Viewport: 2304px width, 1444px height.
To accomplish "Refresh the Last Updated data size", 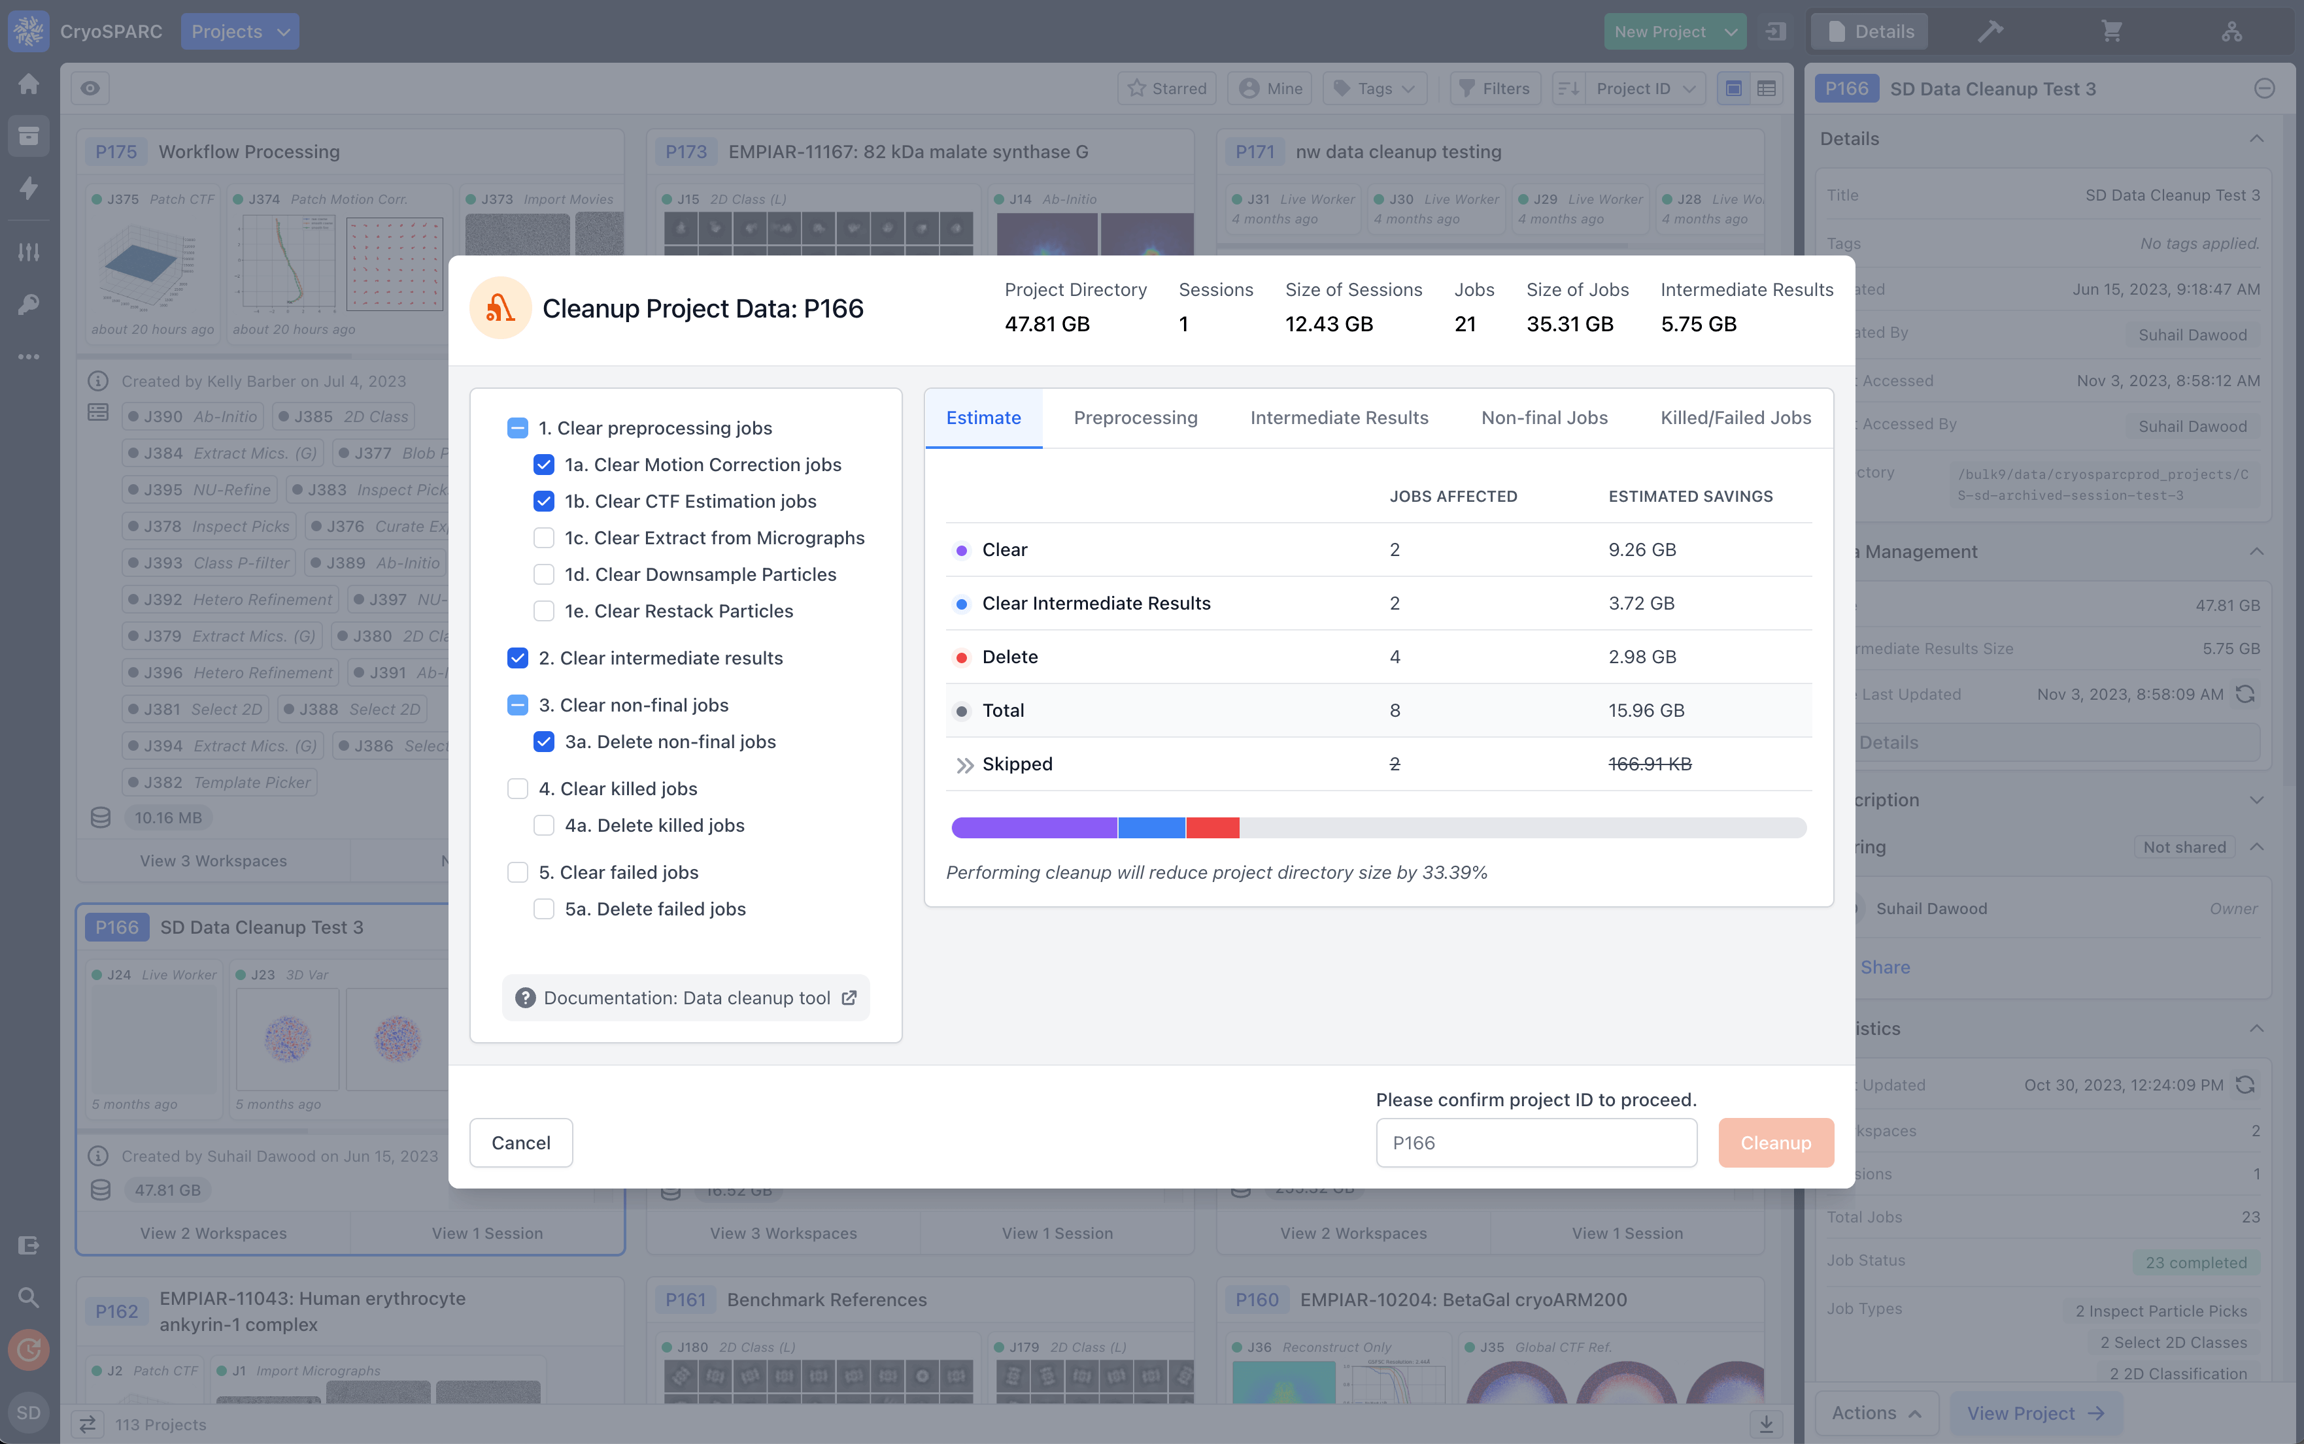I will point(2245,694).
